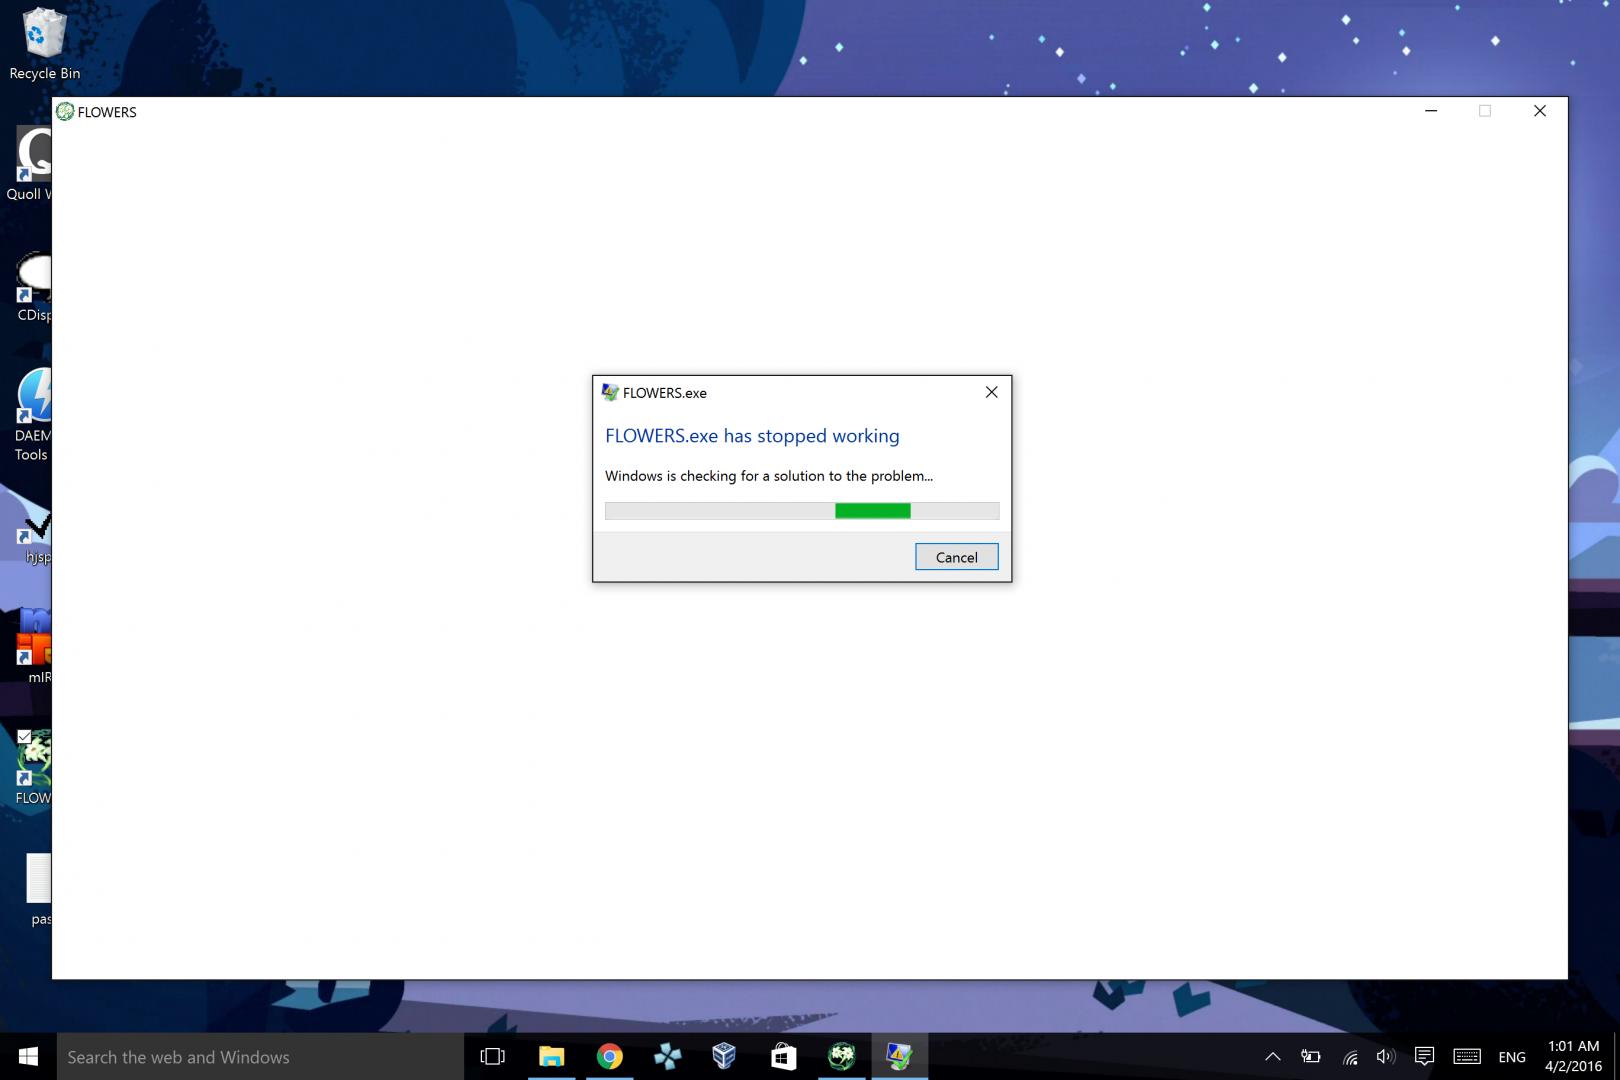Open Google Chrome from the taskbar

click(609, 1056)
